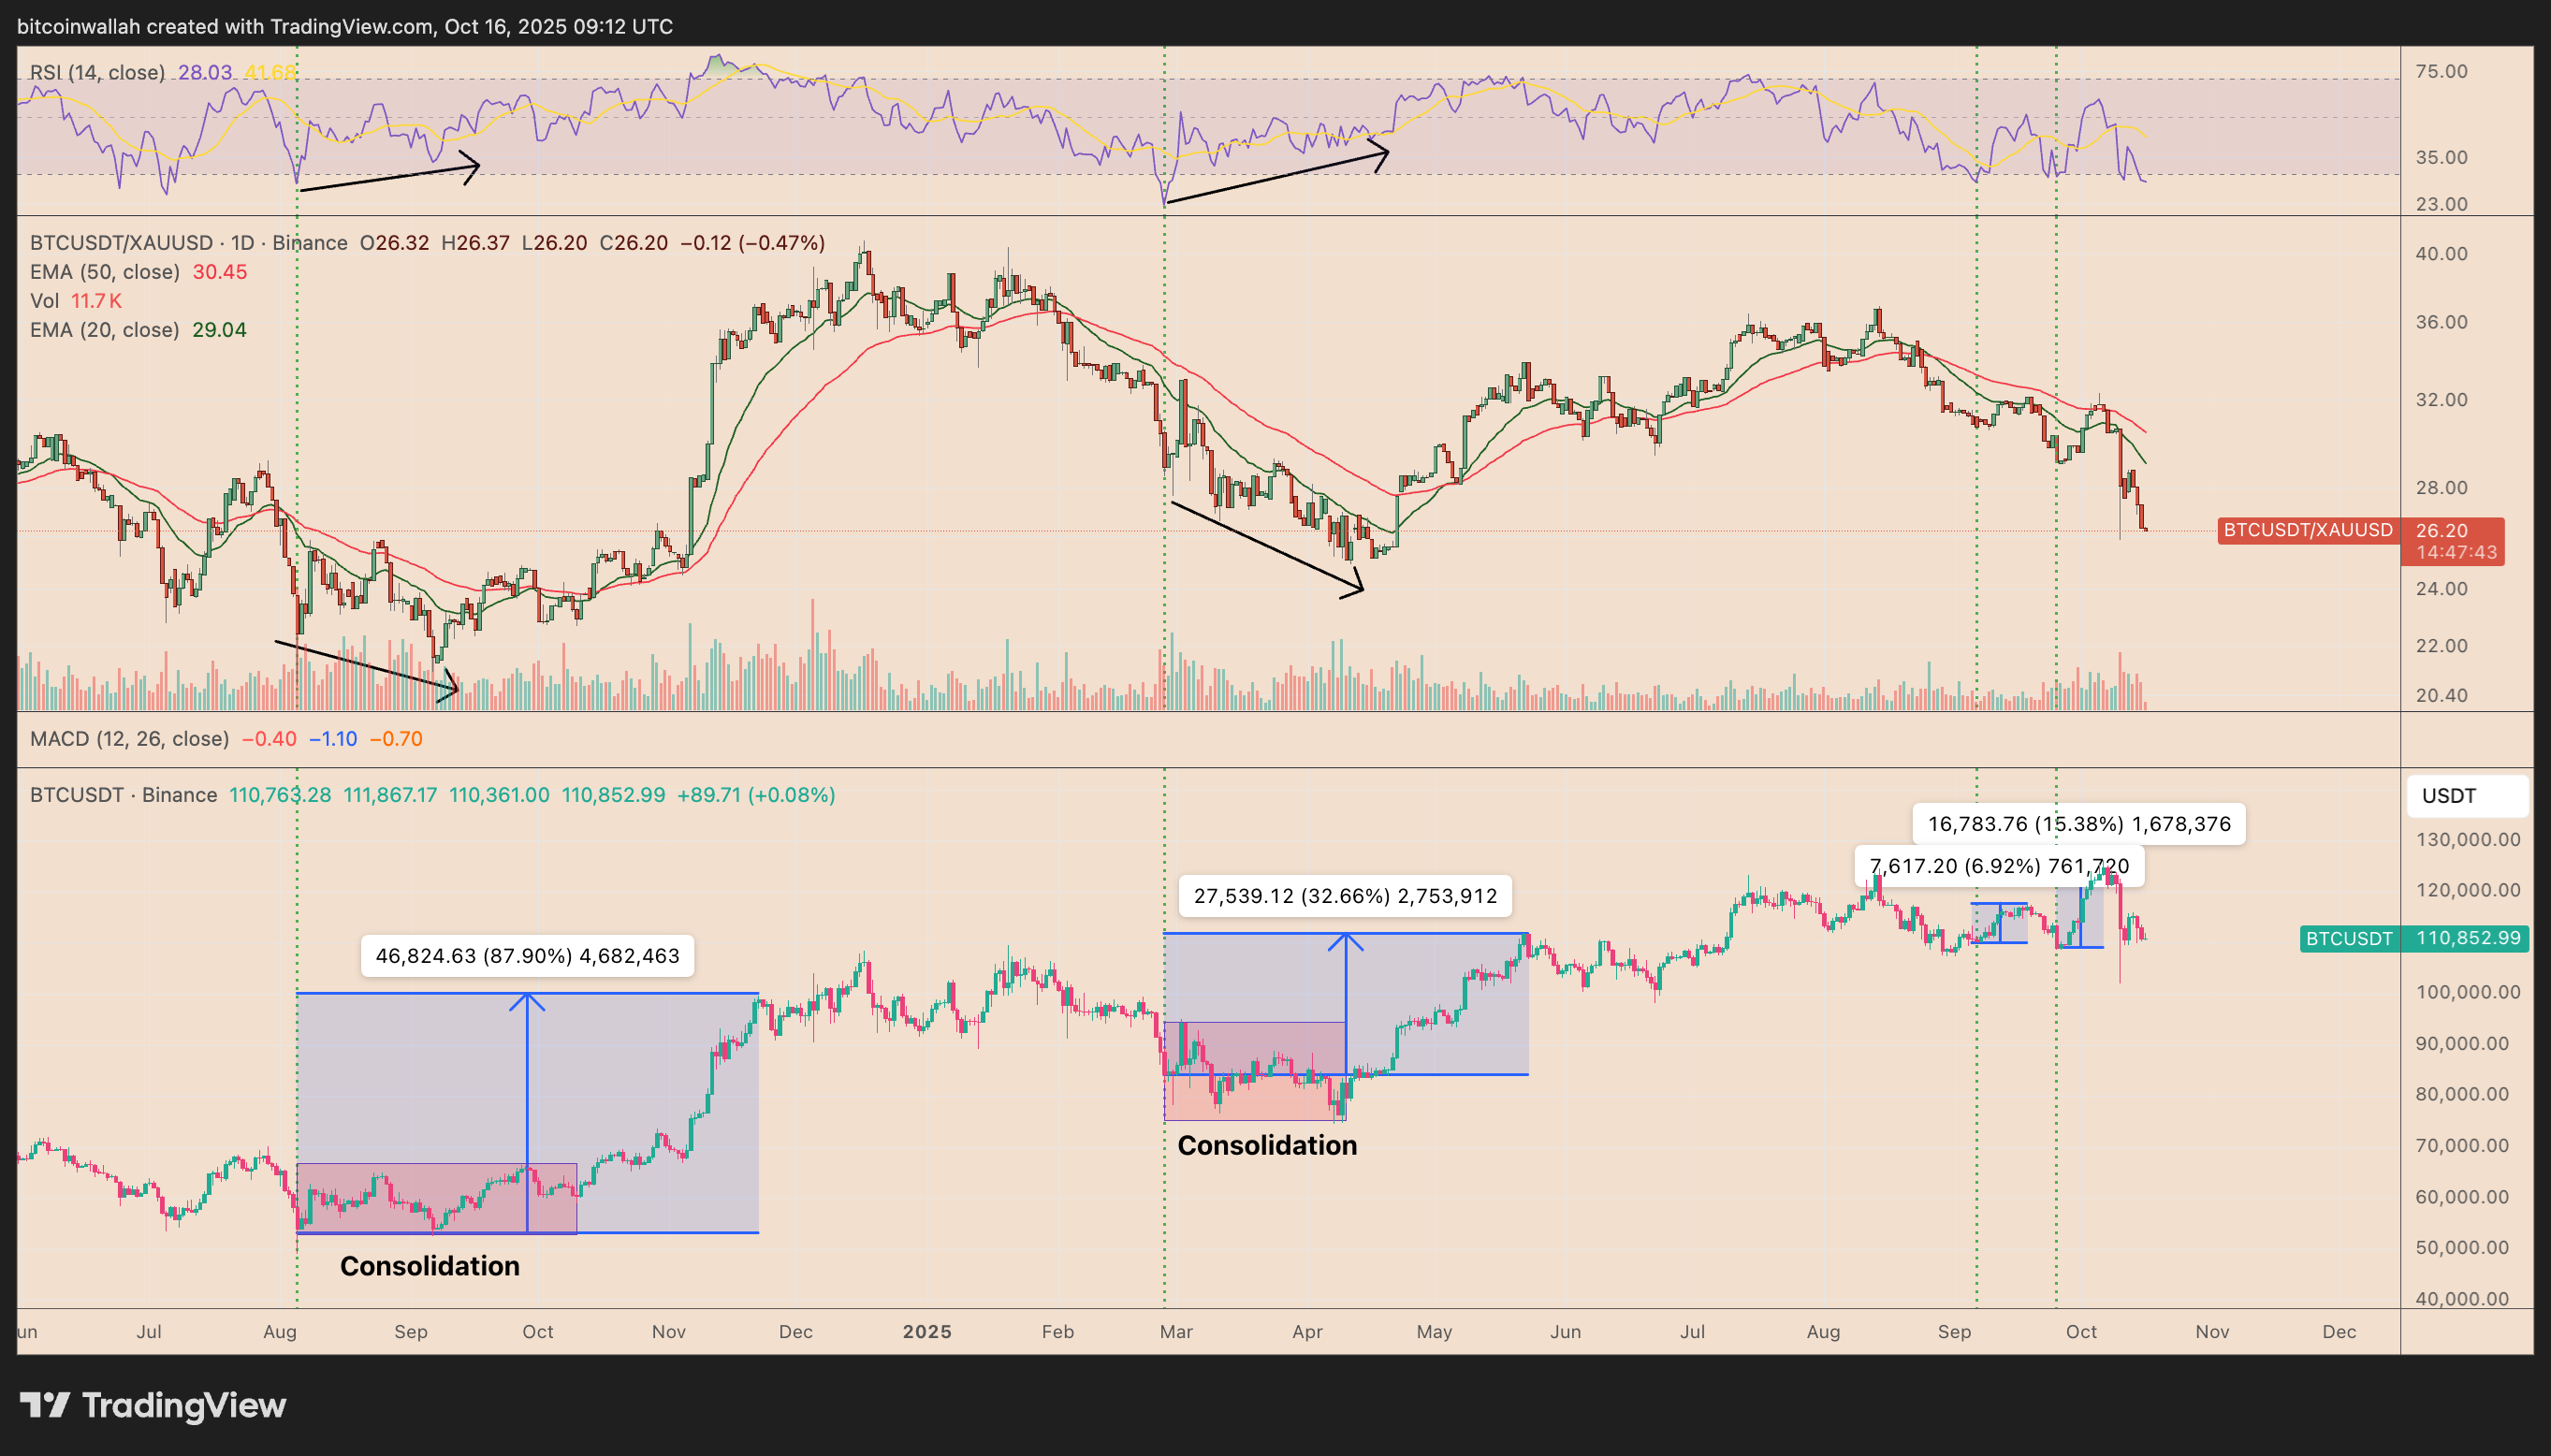Click the 2025 marker on time axis
Screen dimensions: 2551x1456
coord(926,1332)
